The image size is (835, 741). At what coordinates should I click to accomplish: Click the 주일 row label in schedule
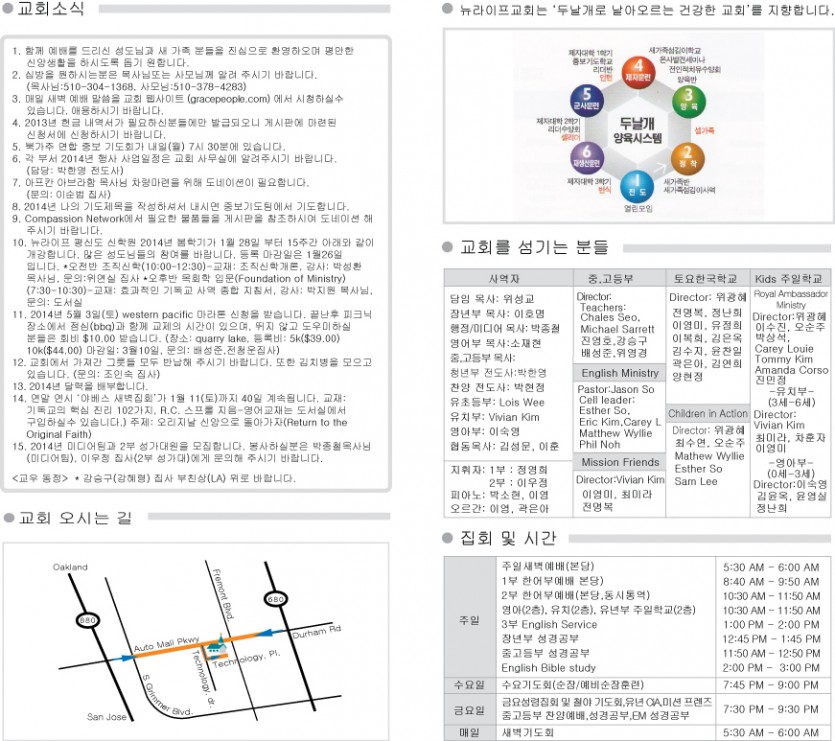click(x=469, y=620)
